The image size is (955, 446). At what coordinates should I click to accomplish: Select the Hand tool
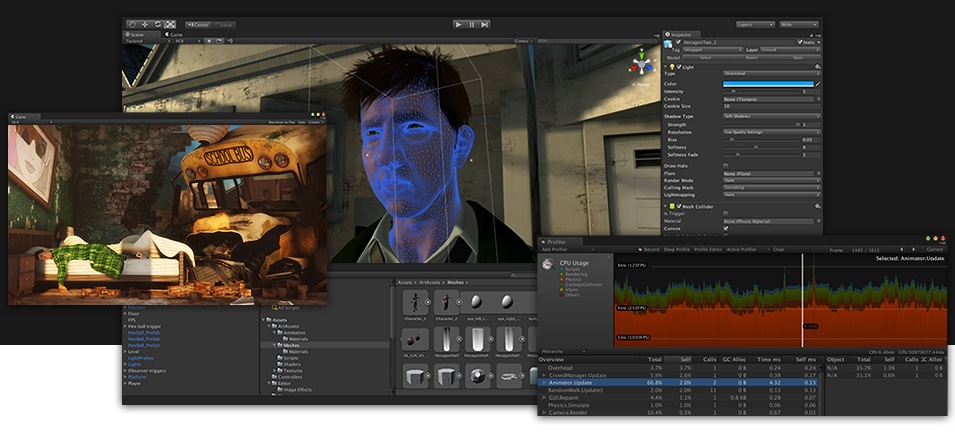point(134,23)
